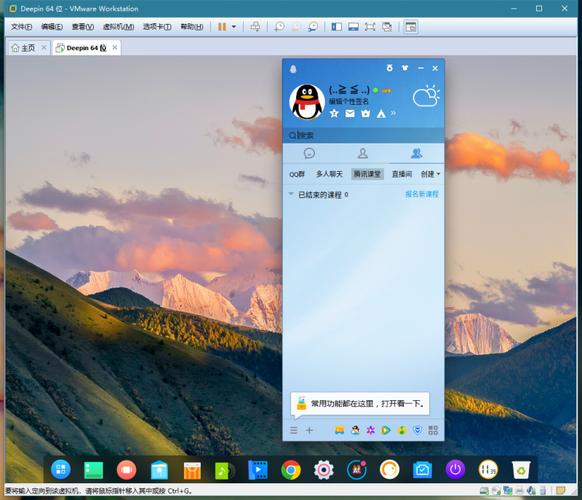Screen dimensions: 582x500
Task: Open the red screen recorder dock icon
Action: pos(127,470)
